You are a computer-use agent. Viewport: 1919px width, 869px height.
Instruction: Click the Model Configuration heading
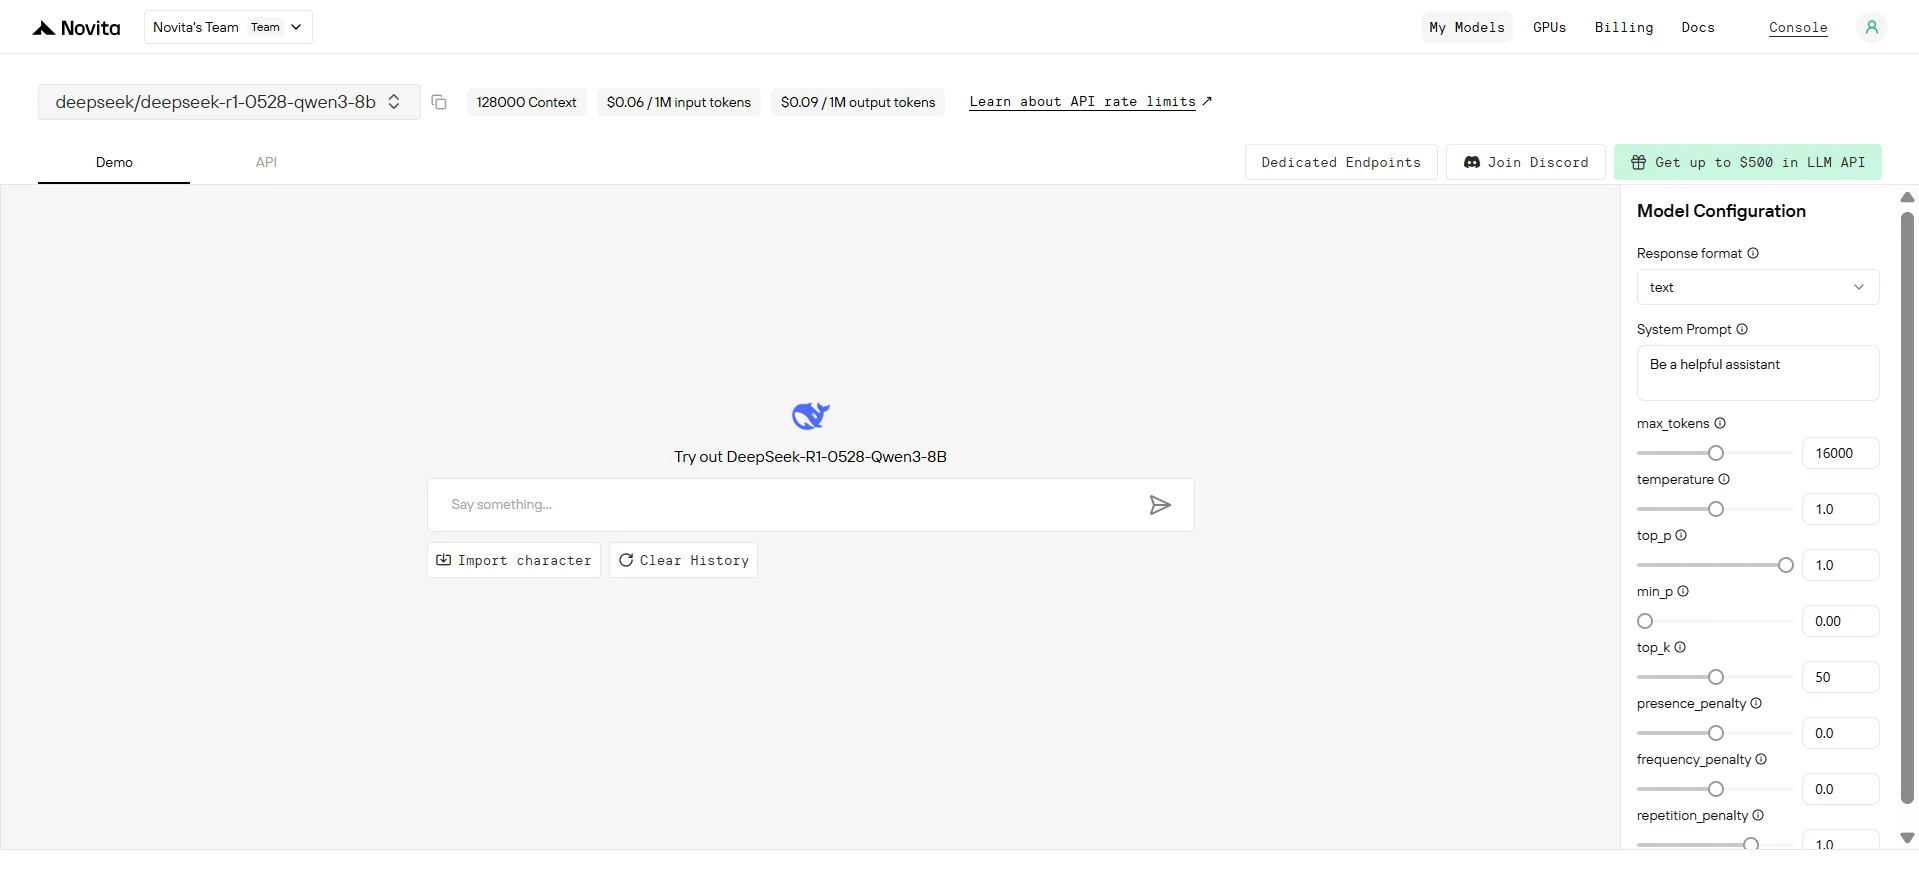1721,211
